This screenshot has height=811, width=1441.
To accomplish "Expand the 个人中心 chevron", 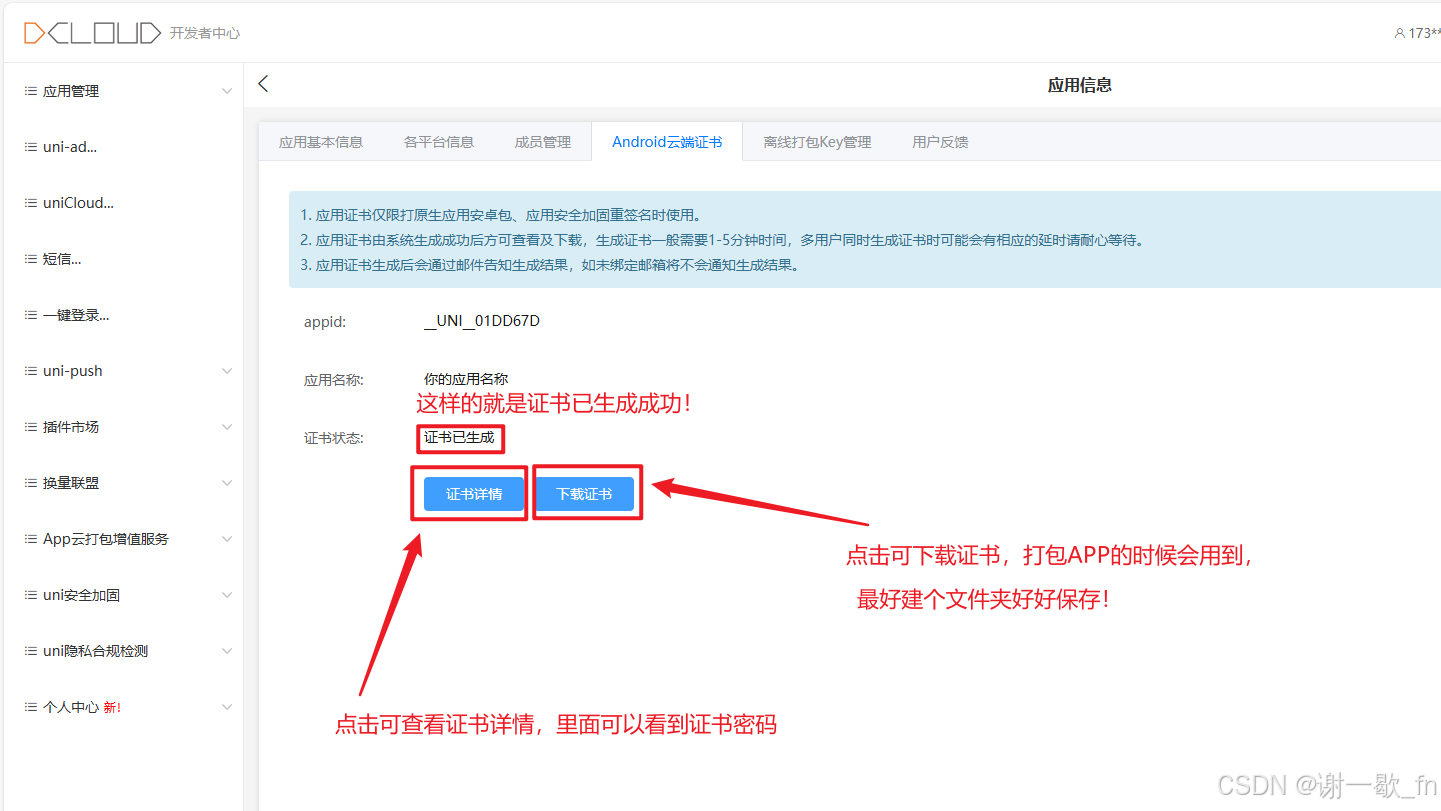I will tap(227, 707).
